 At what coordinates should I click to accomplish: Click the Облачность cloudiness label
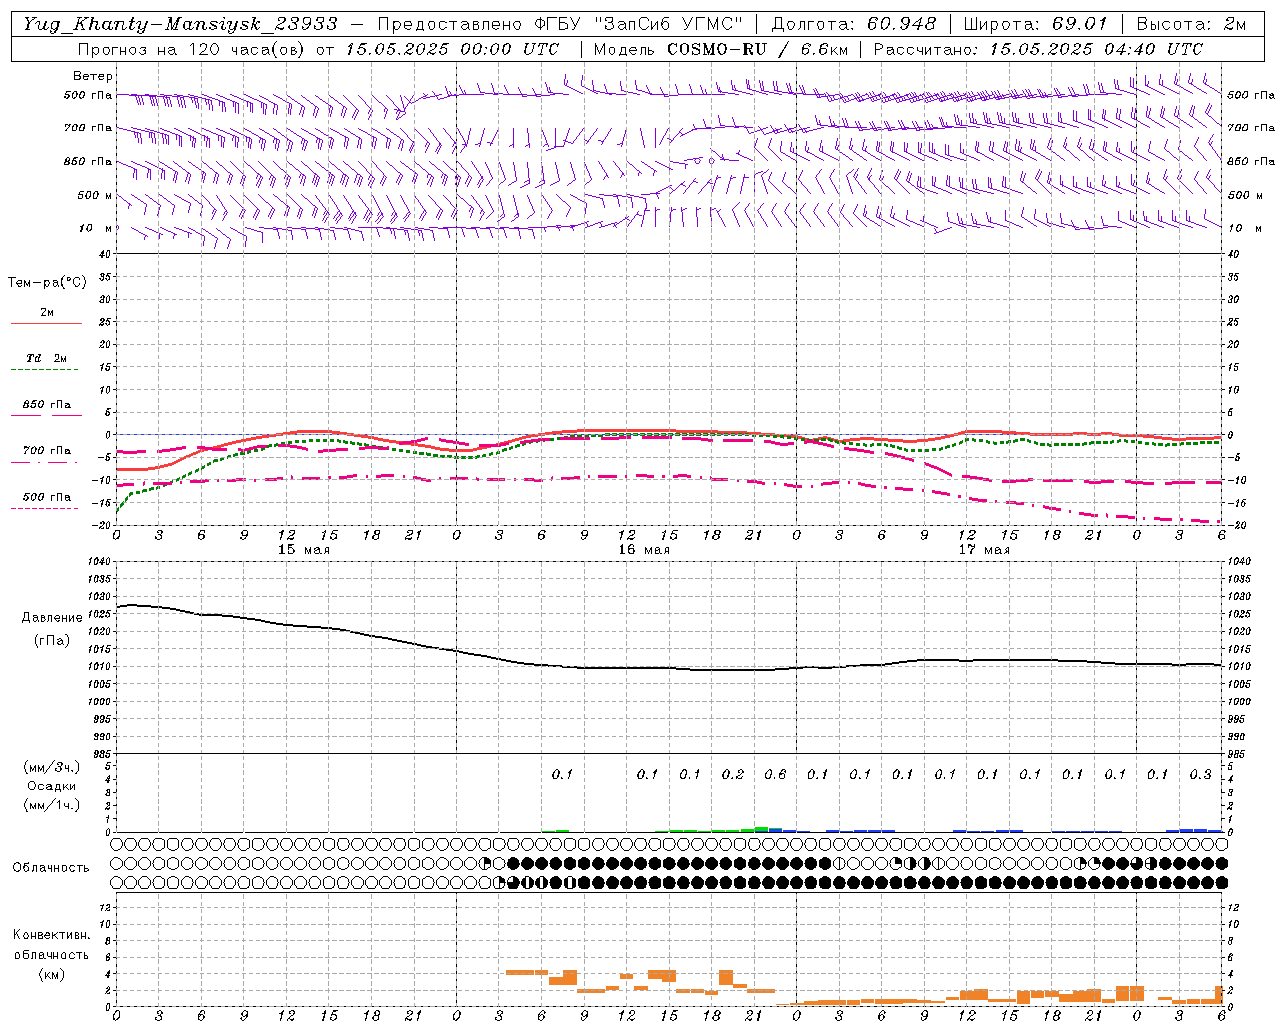(x=51, y=868)
